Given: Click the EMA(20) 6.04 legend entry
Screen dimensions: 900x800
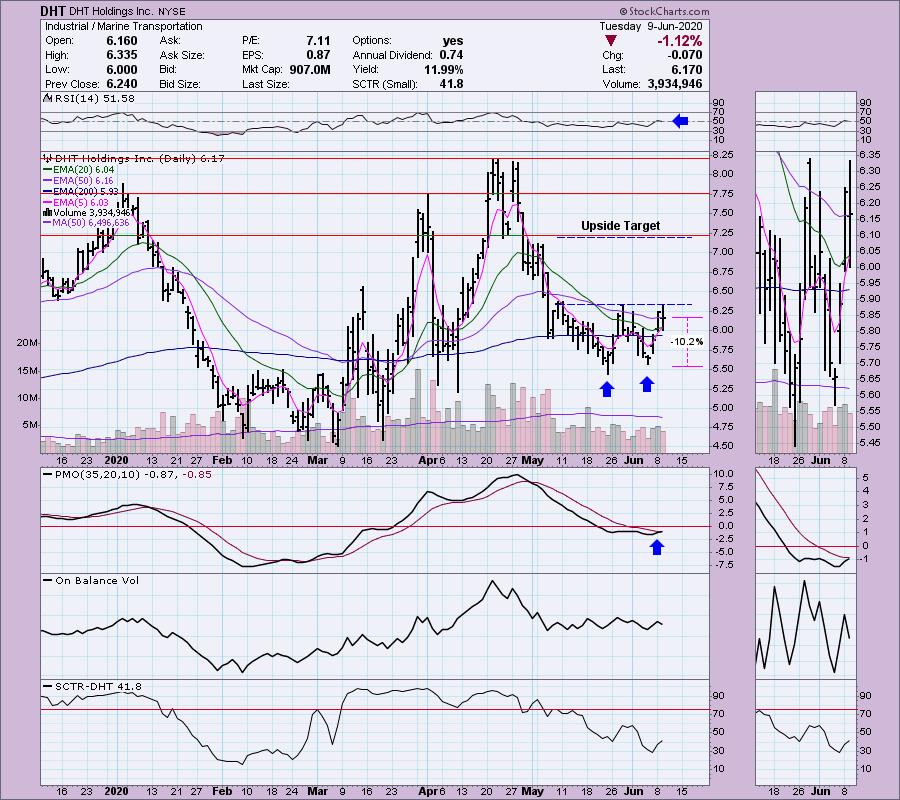Looking at the screenshot, I should click(83, 170).
